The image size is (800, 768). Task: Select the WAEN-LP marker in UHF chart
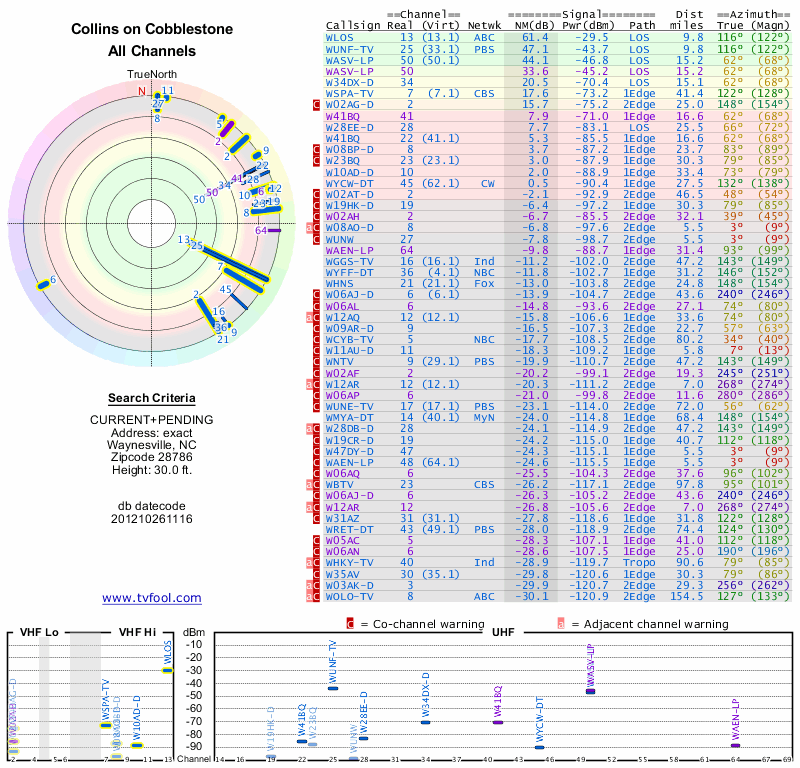pos(735,746)
